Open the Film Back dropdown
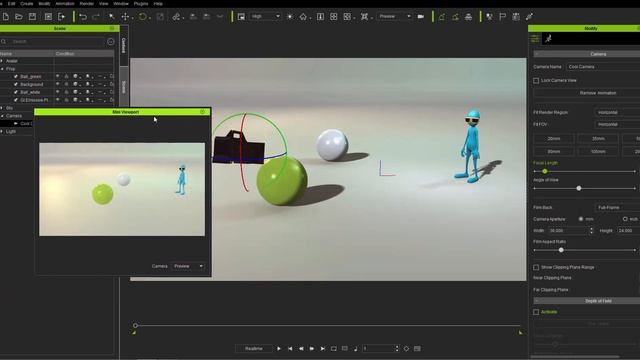 617,207
